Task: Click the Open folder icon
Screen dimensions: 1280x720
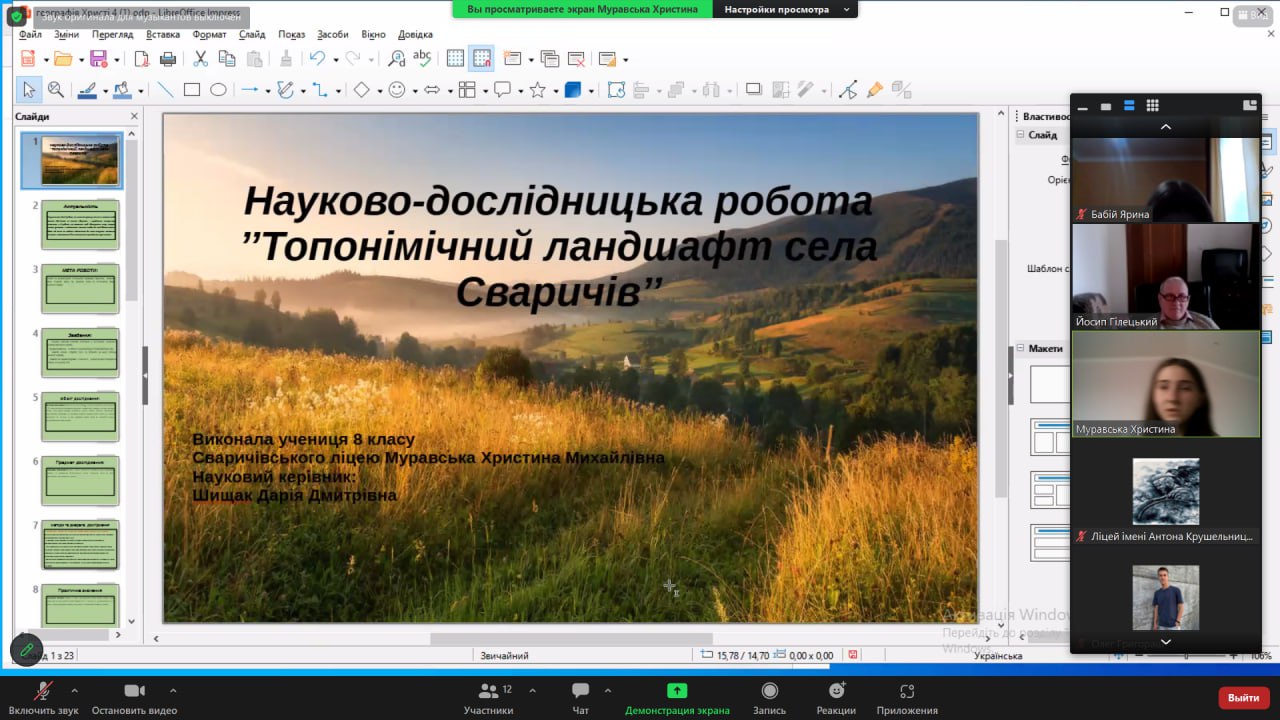Action: [x=62, y=59]
